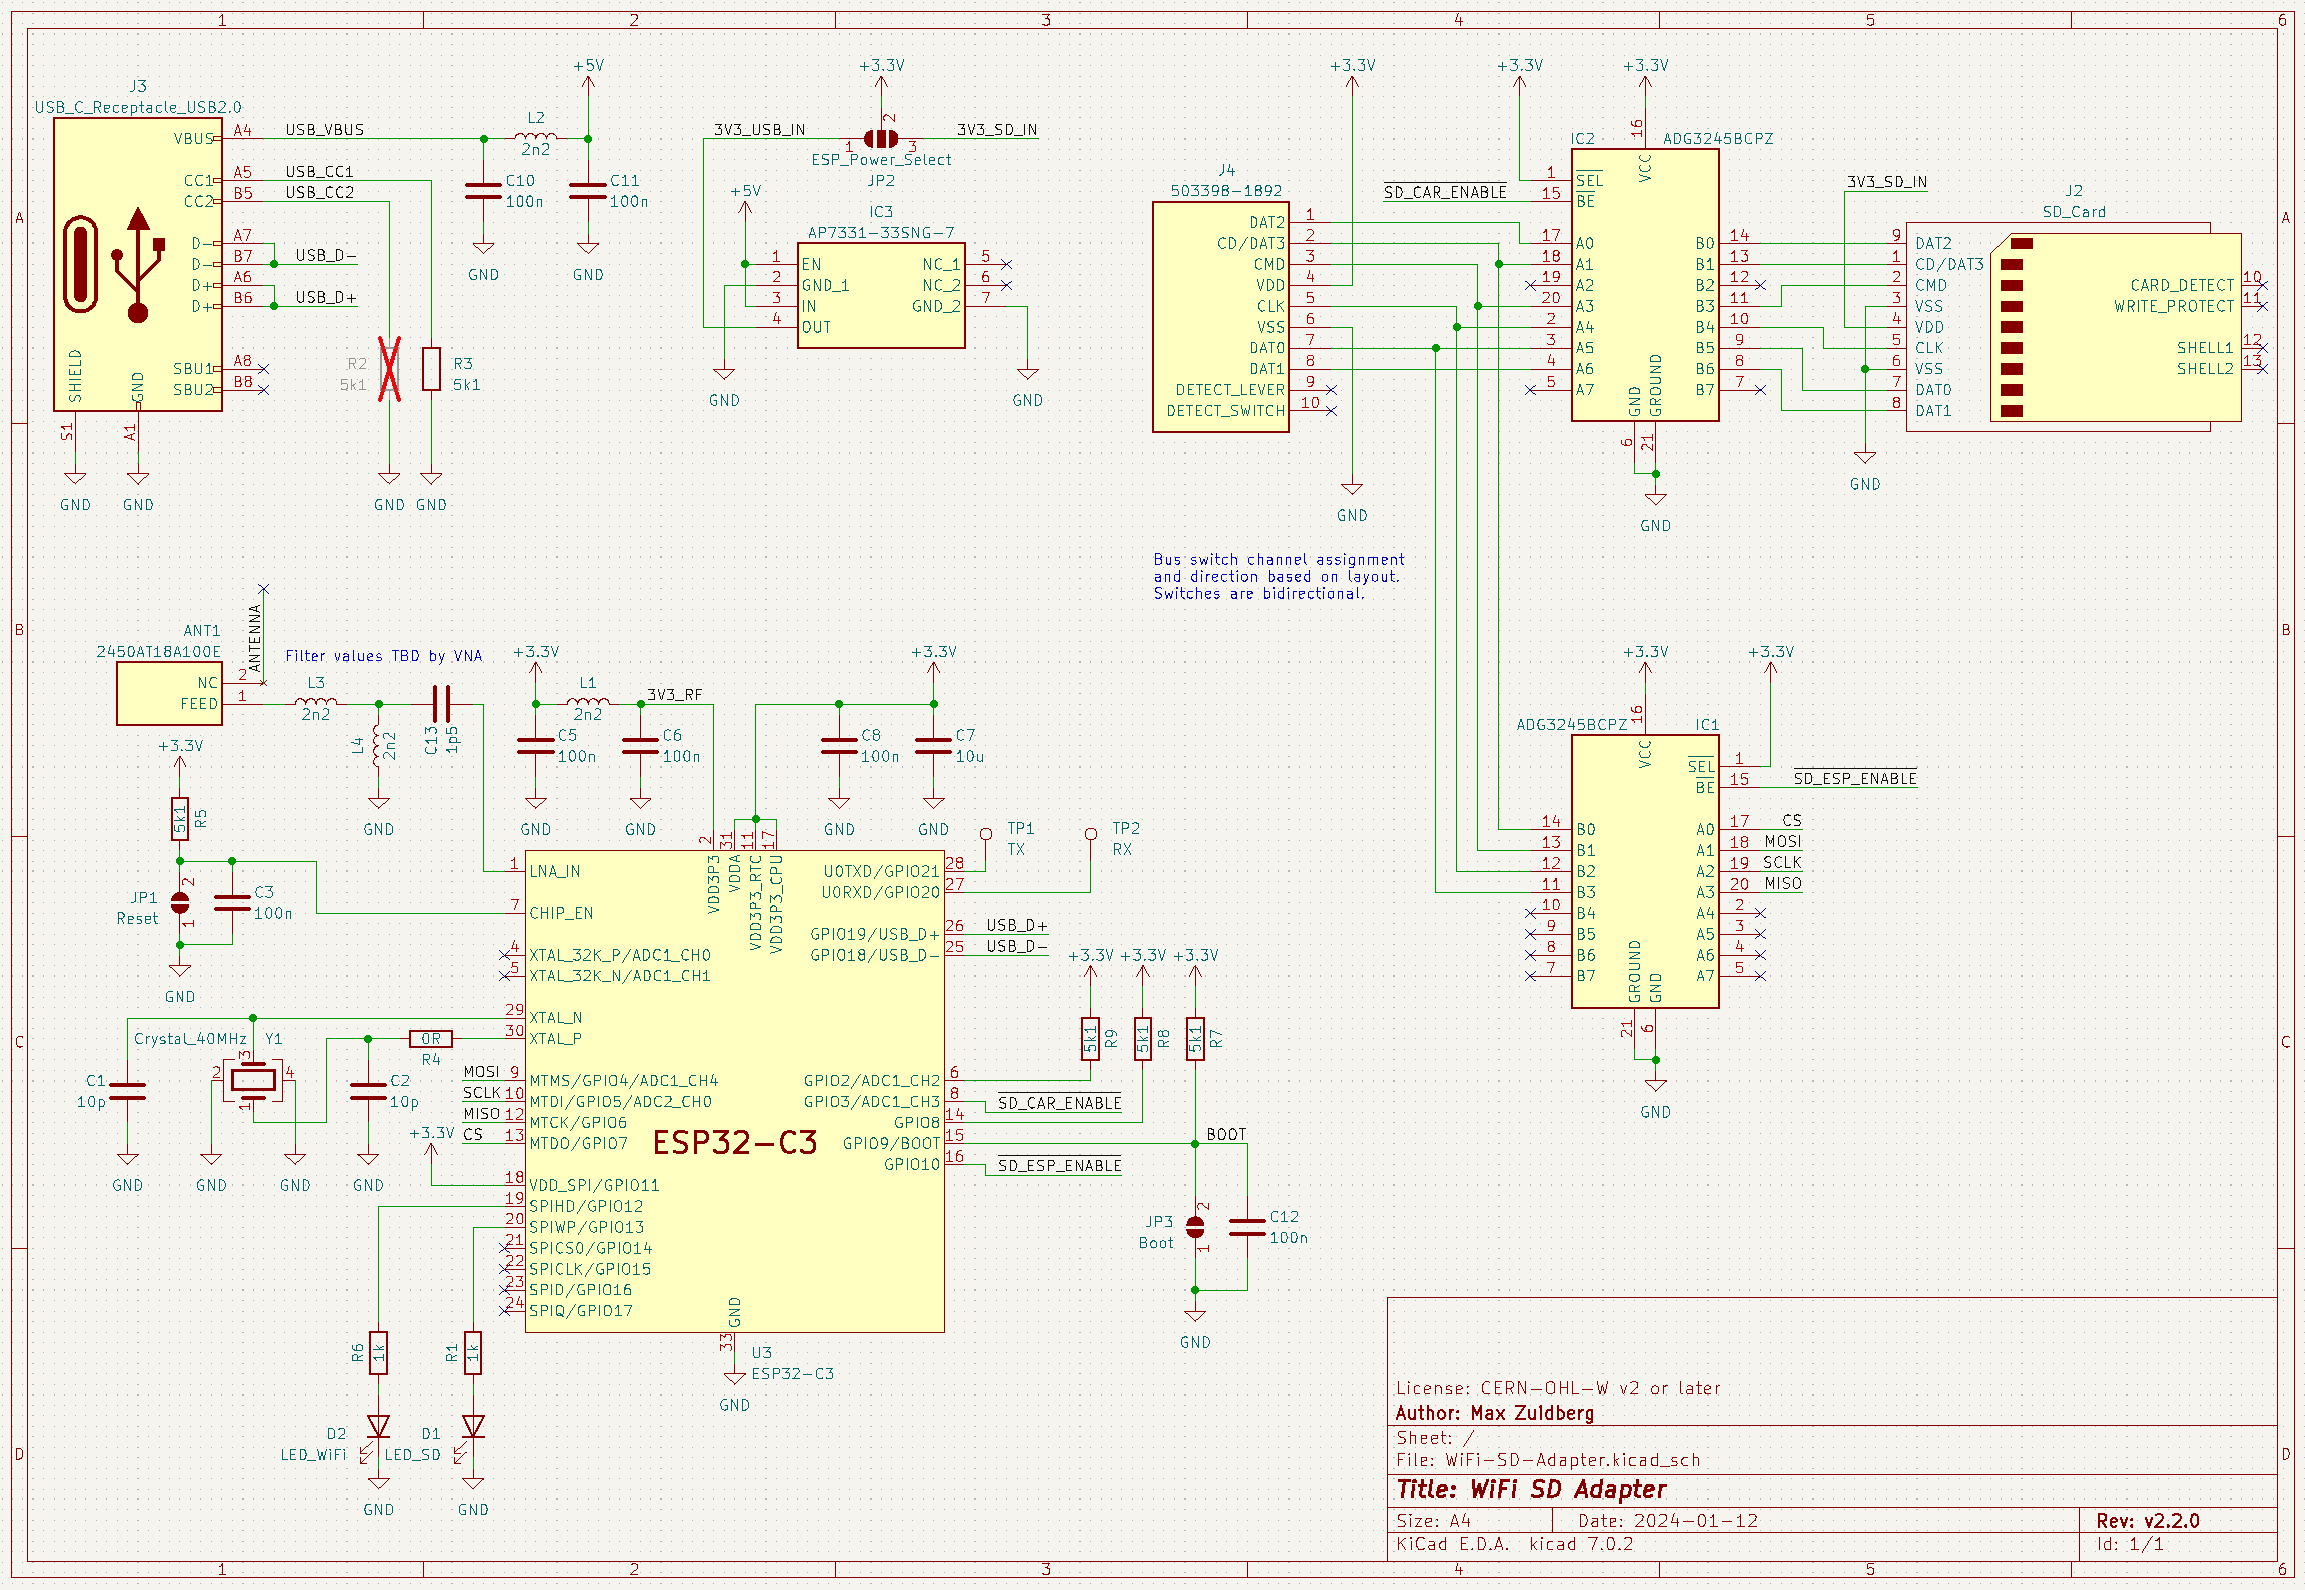2305x1590 pixels.
Task: Select capacitor C7 10u symbol
Action: 934,745
